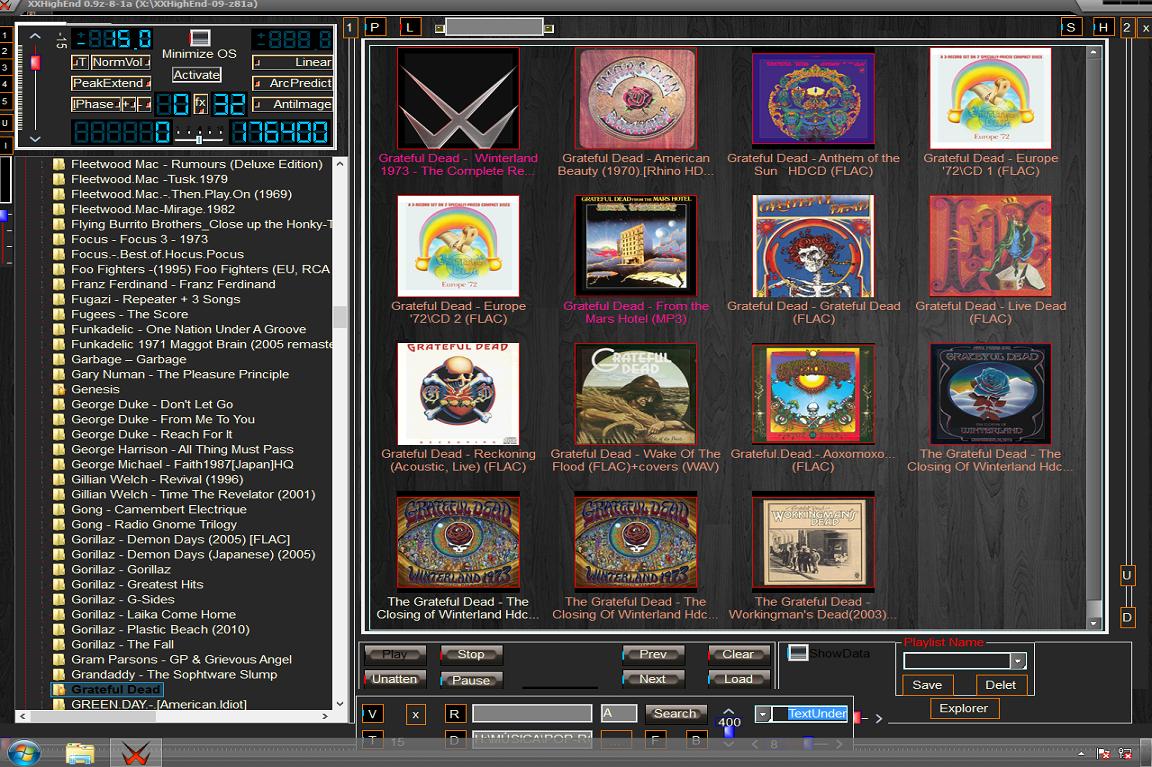Toggle the Phase option

96,104
